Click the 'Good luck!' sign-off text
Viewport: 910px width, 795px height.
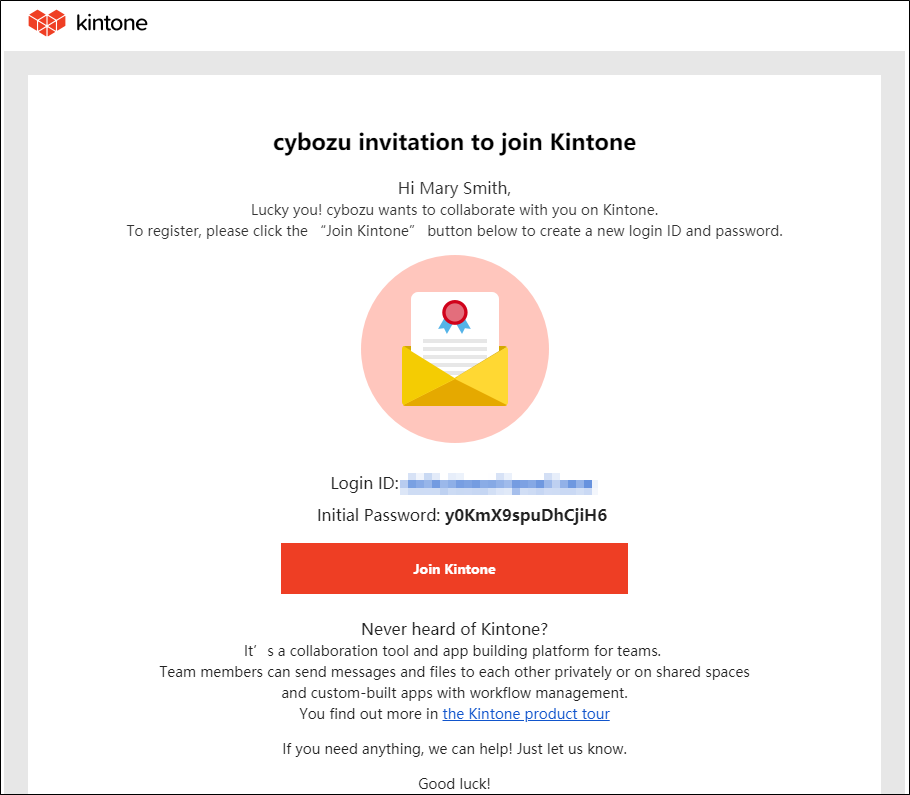454,783
